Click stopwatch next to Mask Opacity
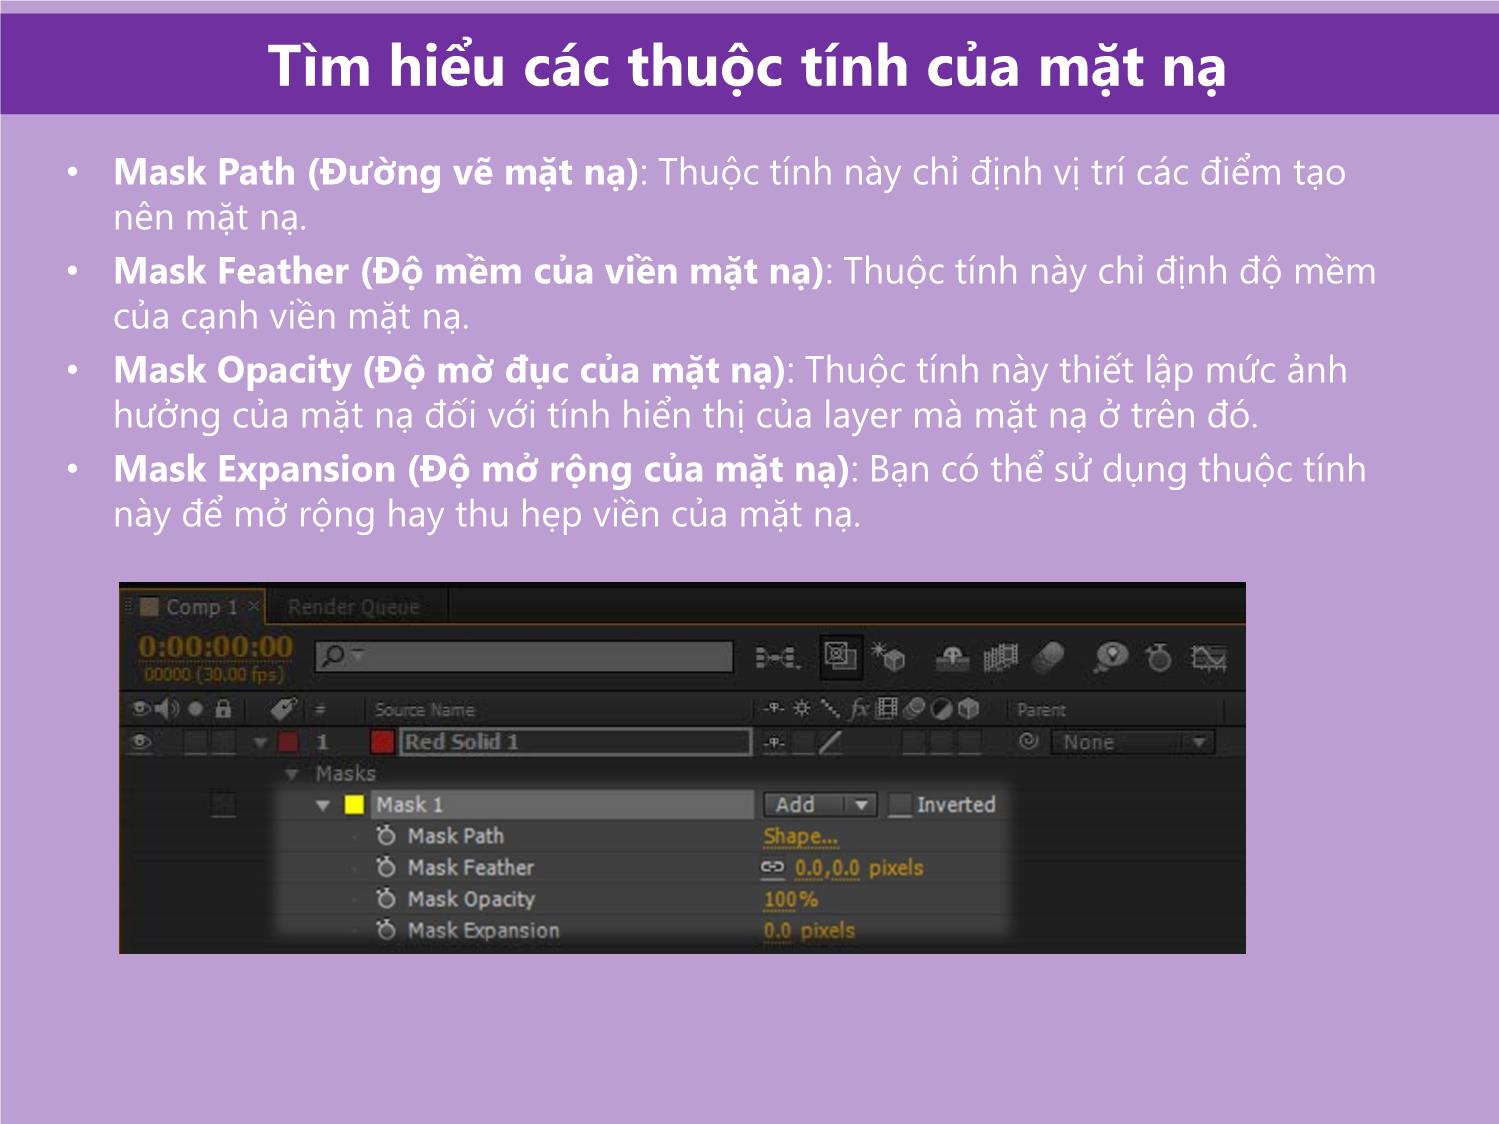The image size is (1499, 1124). click(386, 898)
